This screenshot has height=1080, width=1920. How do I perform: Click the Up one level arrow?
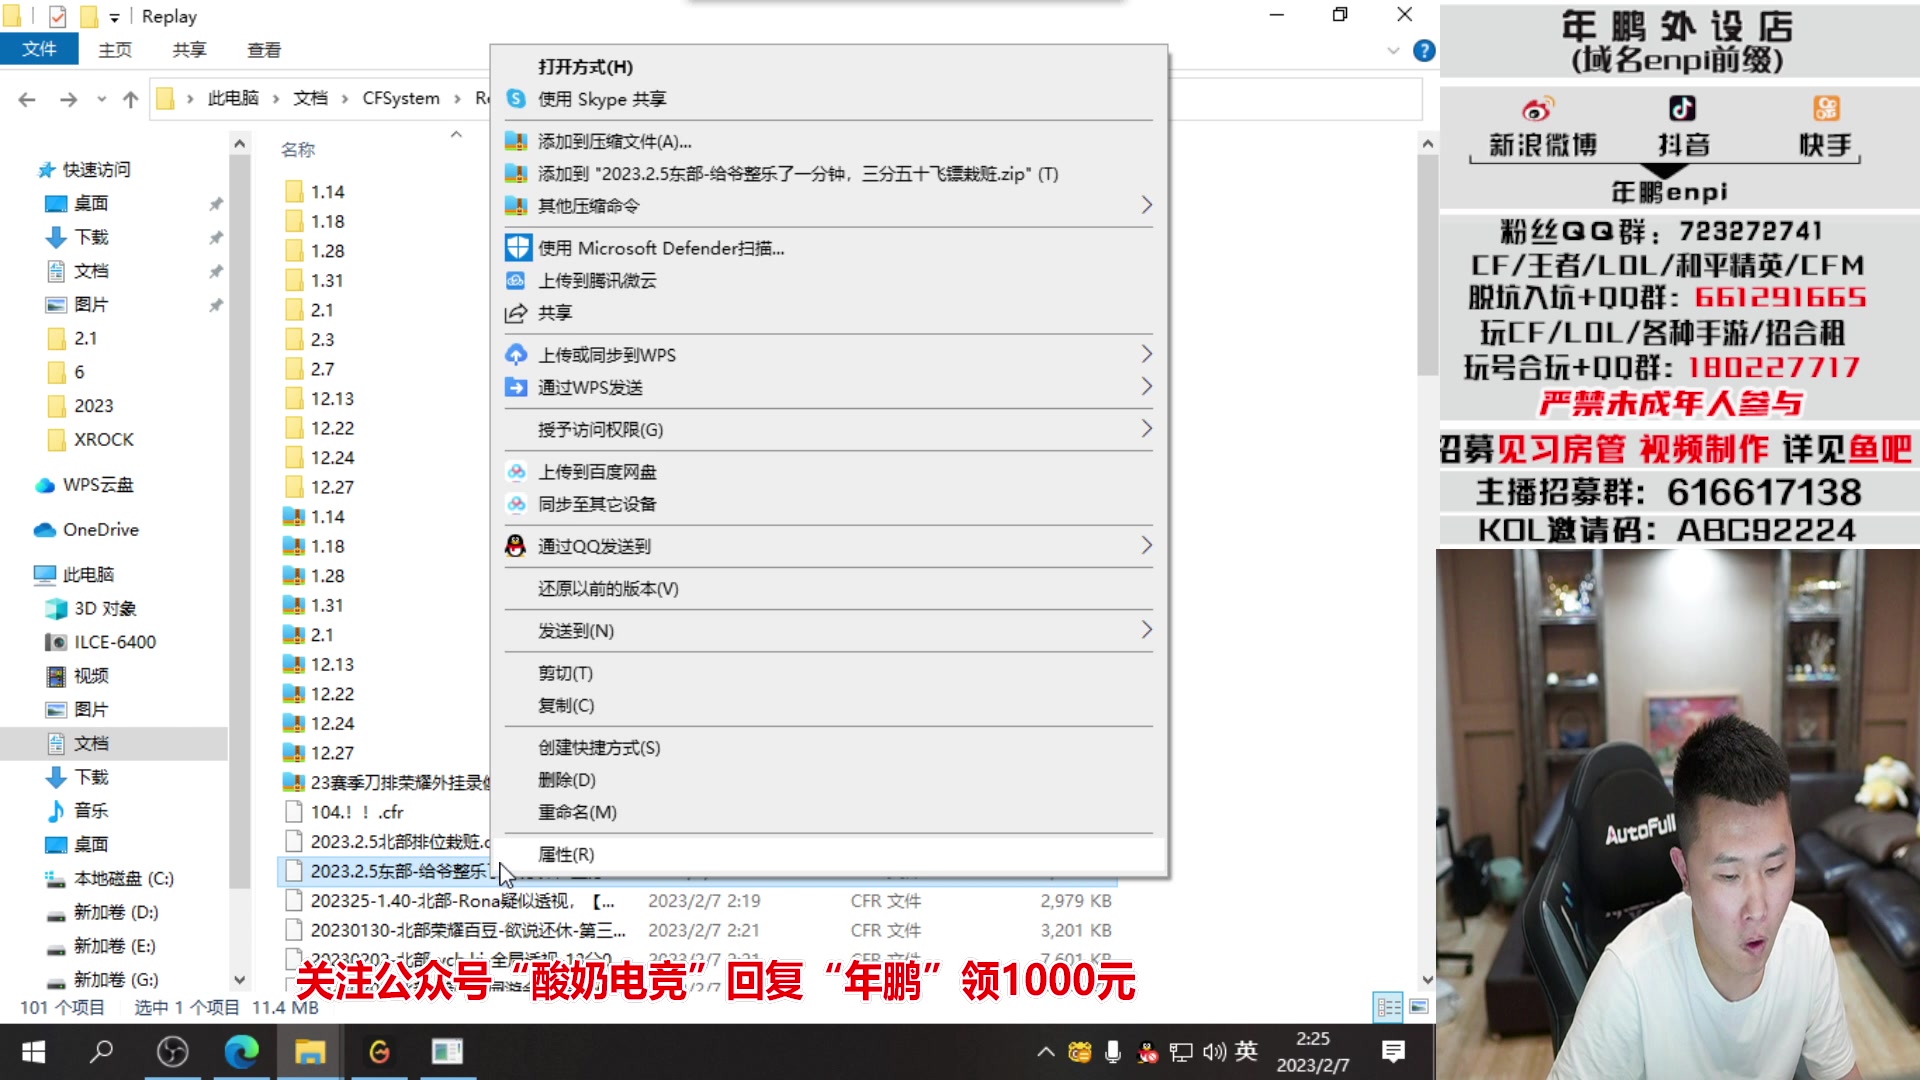[x=131, y=99]
